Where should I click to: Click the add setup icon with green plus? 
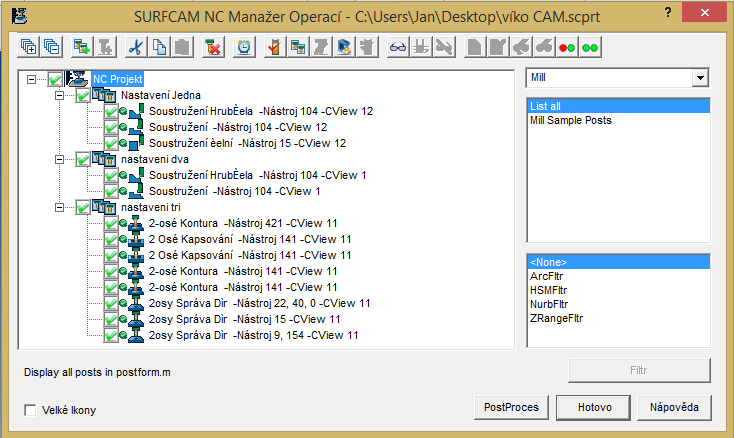[x=82, y=47]
